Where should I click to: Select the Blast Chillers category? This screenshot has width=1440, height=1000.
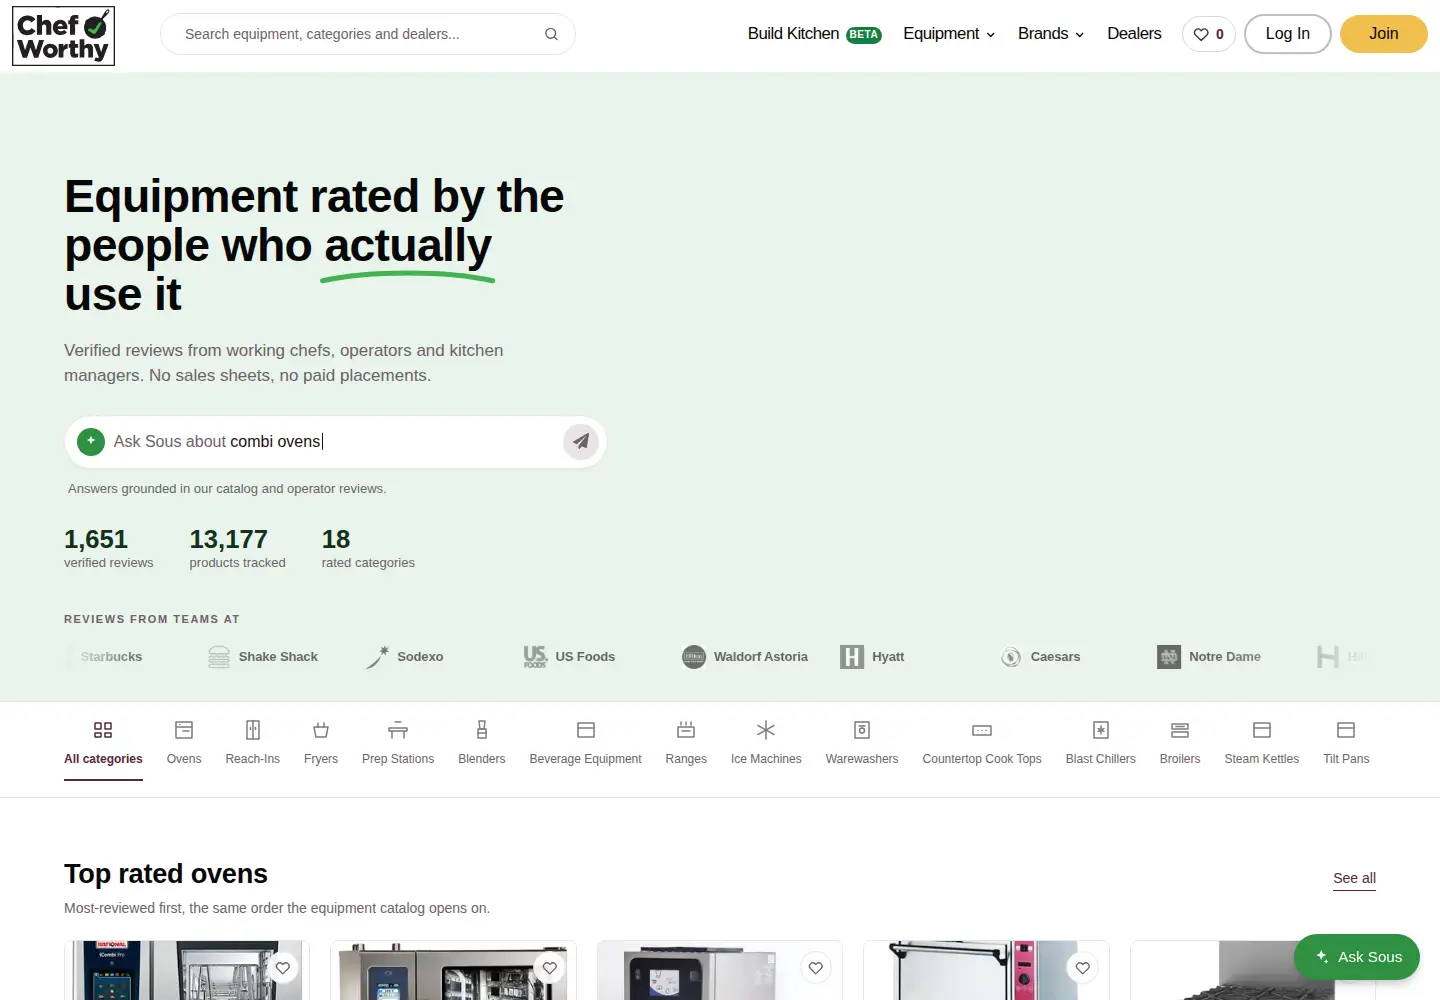pyautogui.click(x=1101, y=743)
